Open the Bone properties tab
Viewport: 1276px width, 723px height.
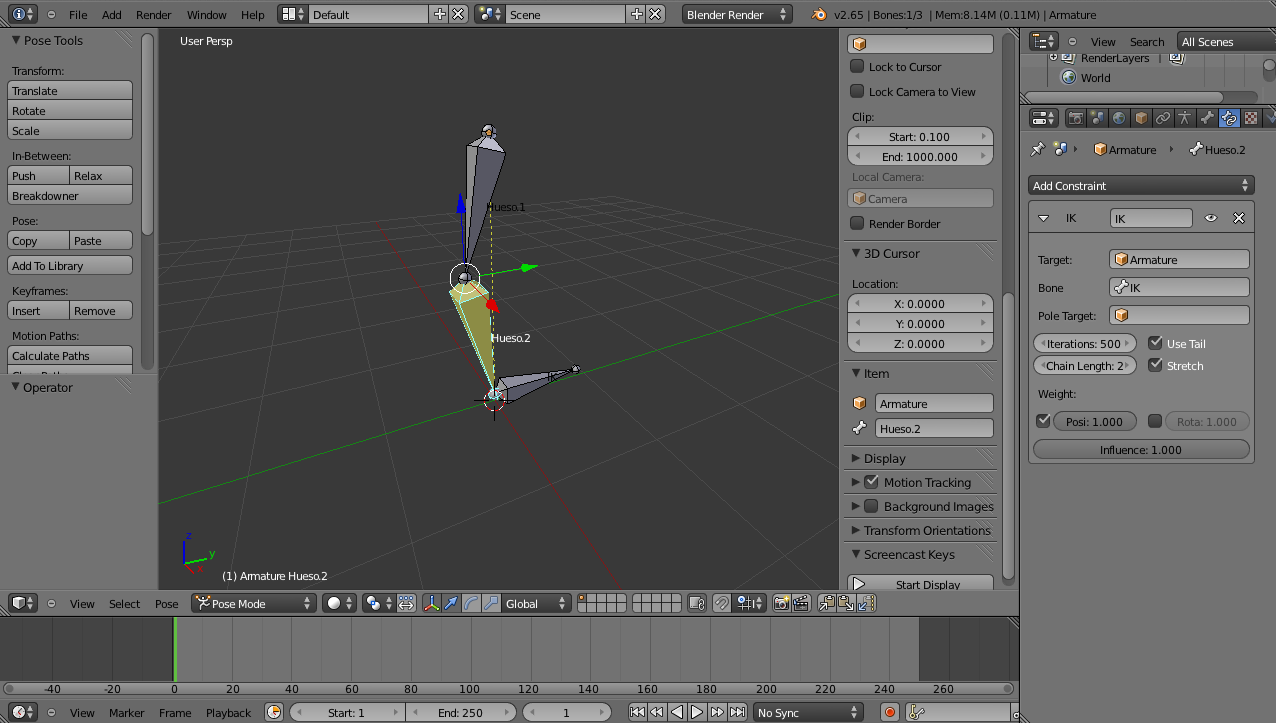tap(1207, 118)
